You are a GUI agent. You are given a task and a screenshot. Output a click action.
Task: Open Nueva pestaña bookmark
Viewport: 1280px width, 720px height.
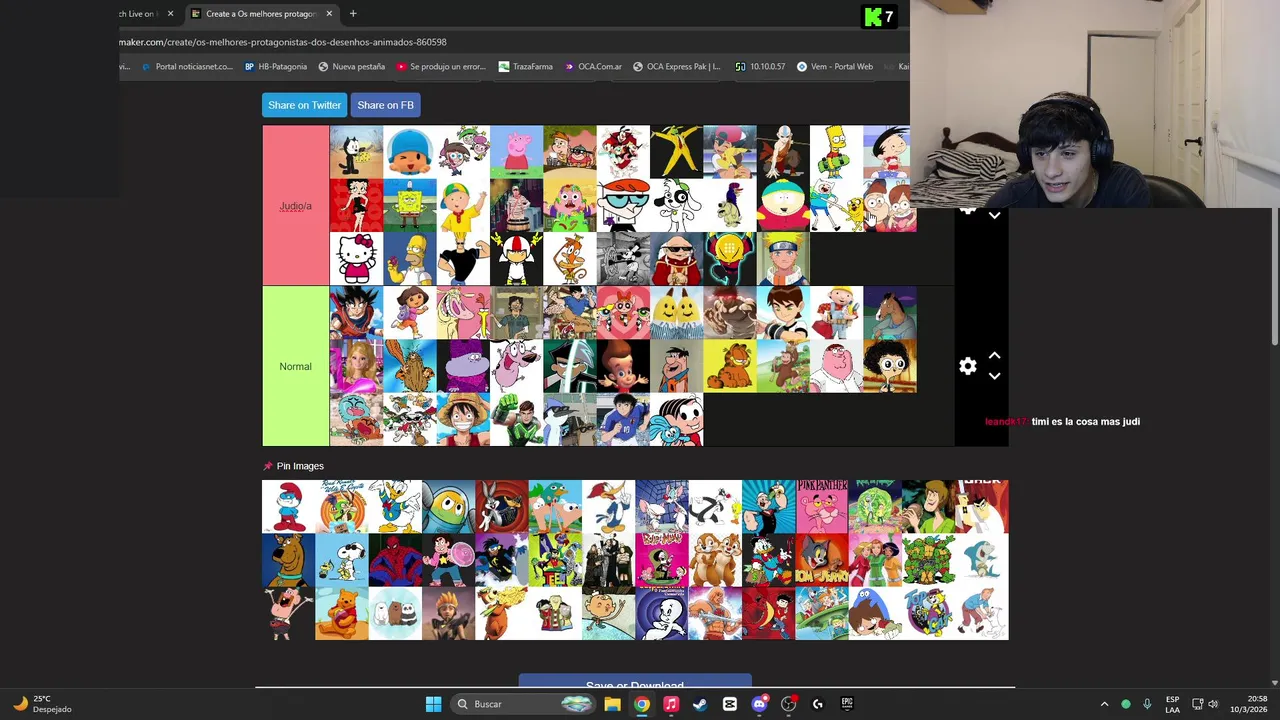click(x=352, y=67)
